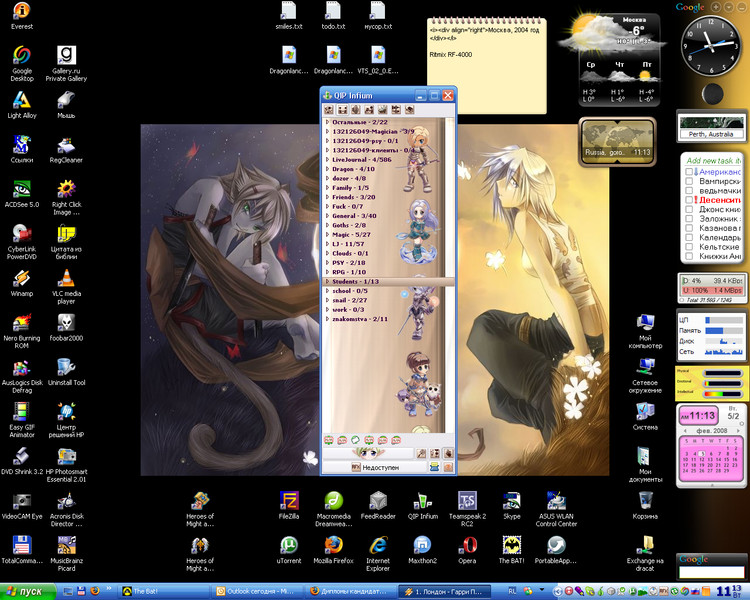Open Opera browser icon
750x600 pixels.
467,549
